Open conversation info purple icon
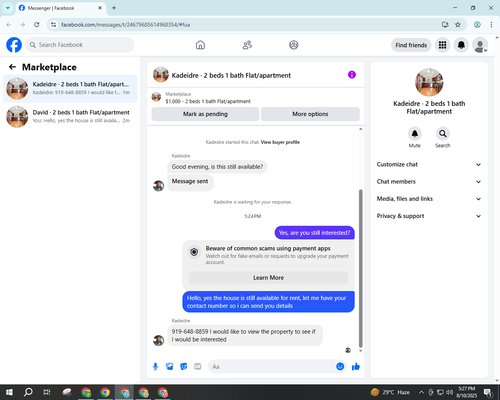 pos(352,75)
